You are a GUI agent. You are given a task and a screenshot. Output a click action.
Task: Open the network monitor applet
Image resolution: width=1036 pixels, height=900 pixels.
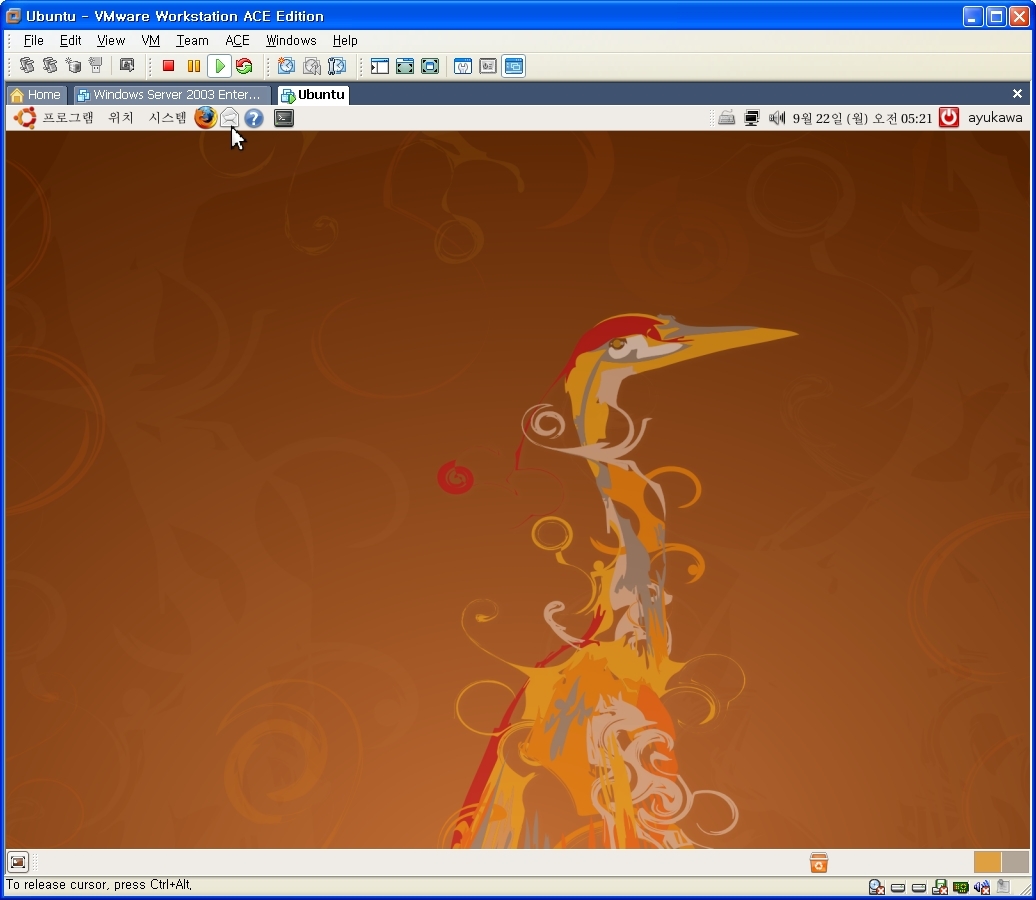click(751, 118)
